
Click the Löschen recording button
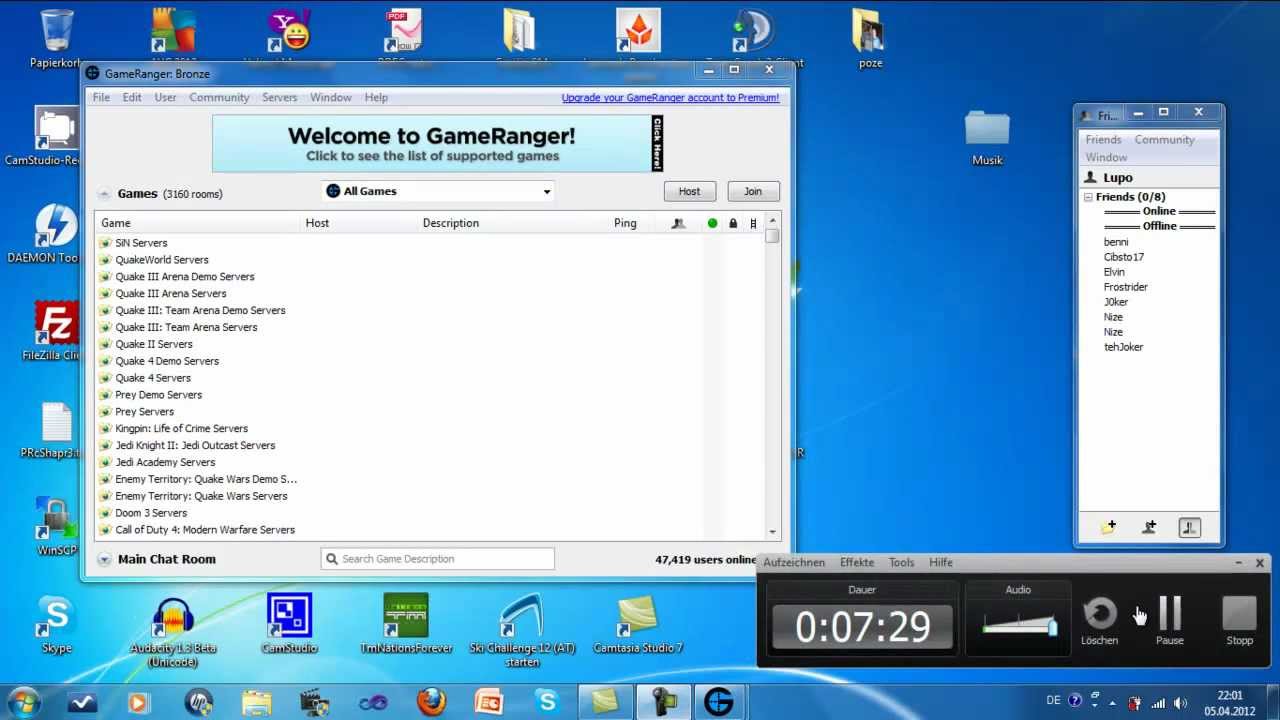click(x=1100, y=620)
